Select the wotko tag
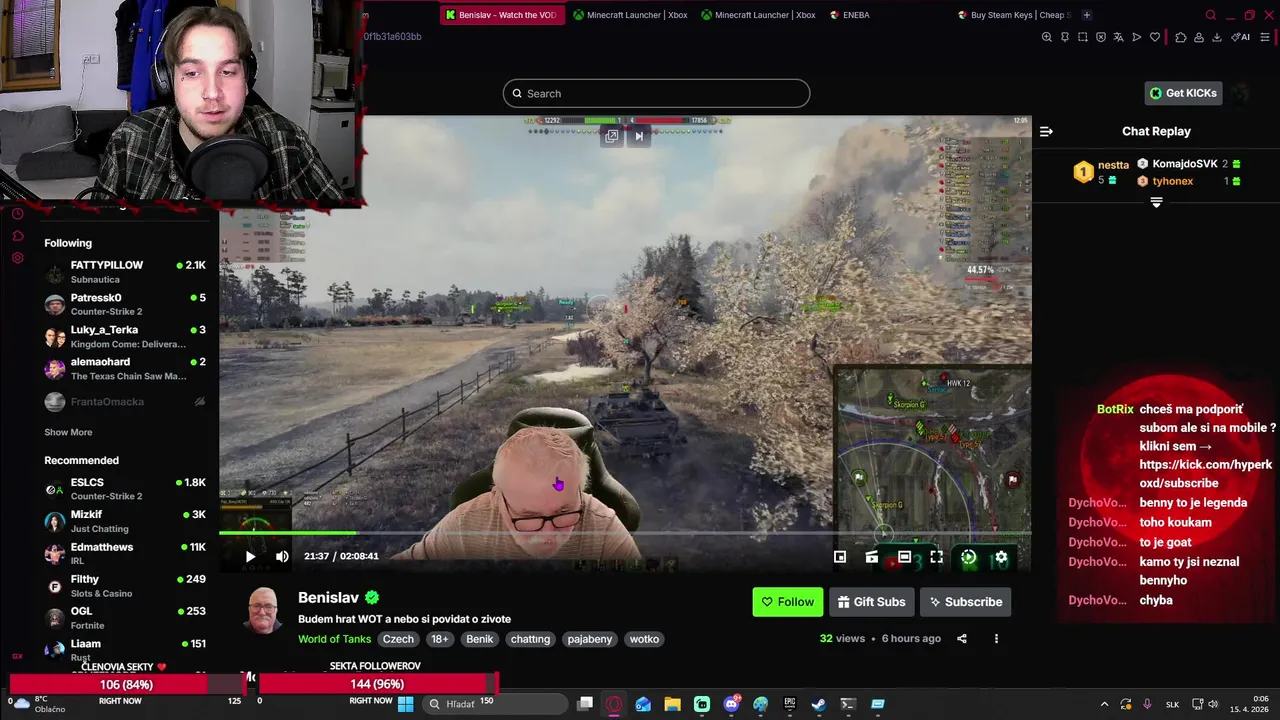Screen dimensions: 1280x720 pos(644,639)
